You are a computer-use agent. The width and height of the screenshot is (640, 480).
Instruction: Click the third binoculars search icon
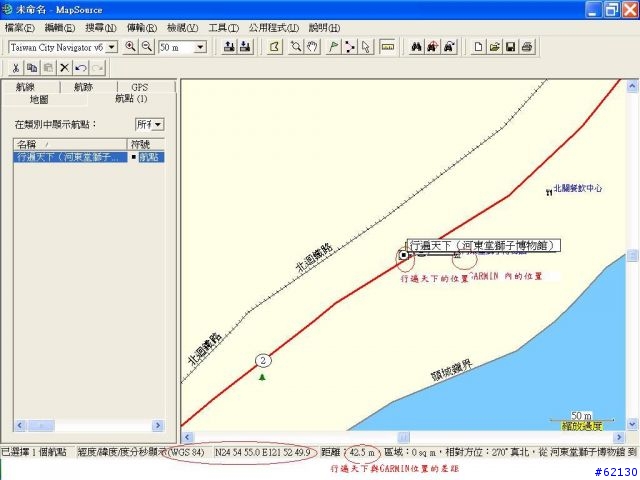(x=449, y=47)
